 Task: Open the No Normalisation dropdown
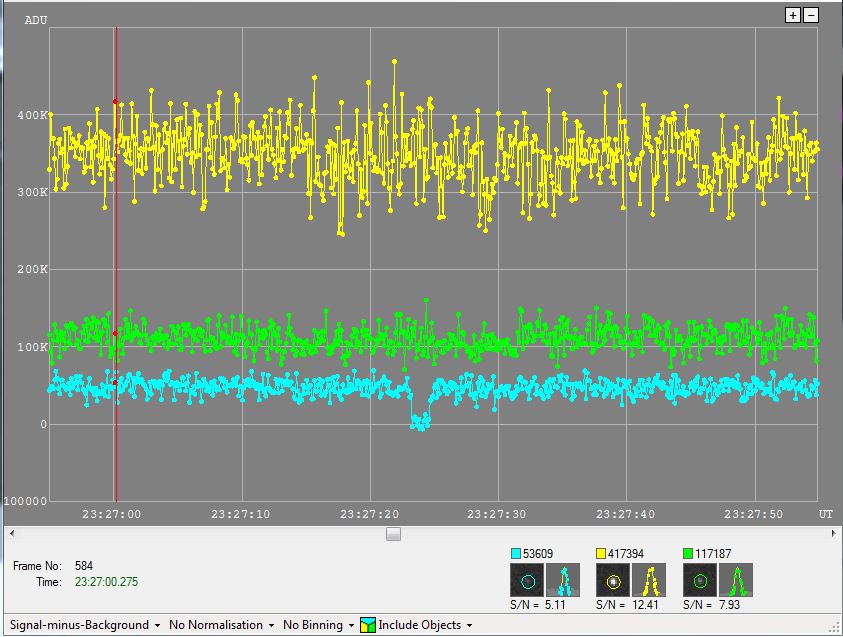[221, 625]
